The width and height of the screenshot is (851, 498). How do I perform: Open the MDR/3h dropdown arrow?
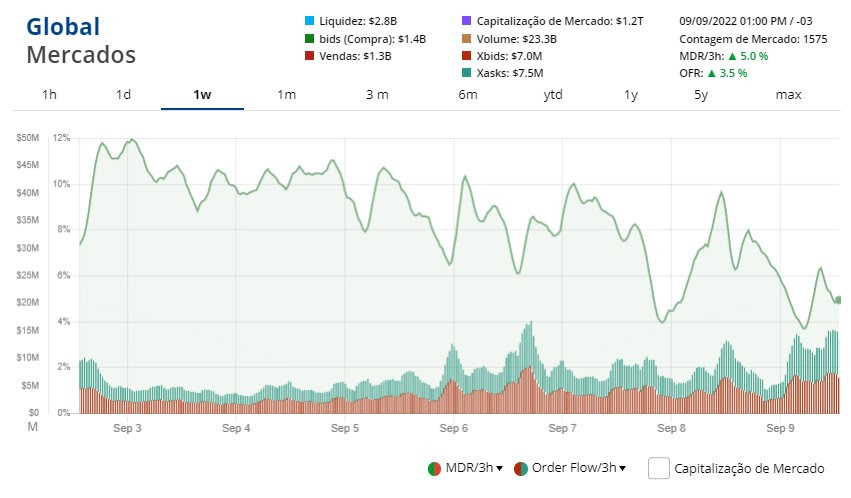(499, 469)
